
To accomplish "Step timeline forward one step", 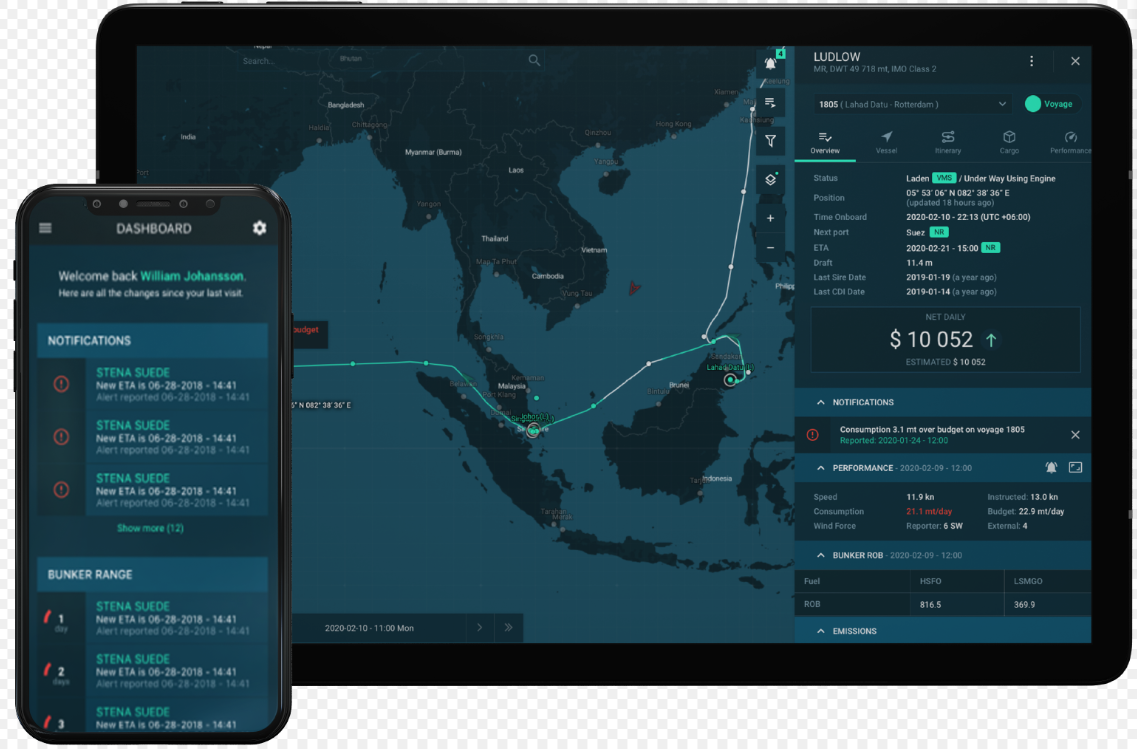I will coord(479,628).
